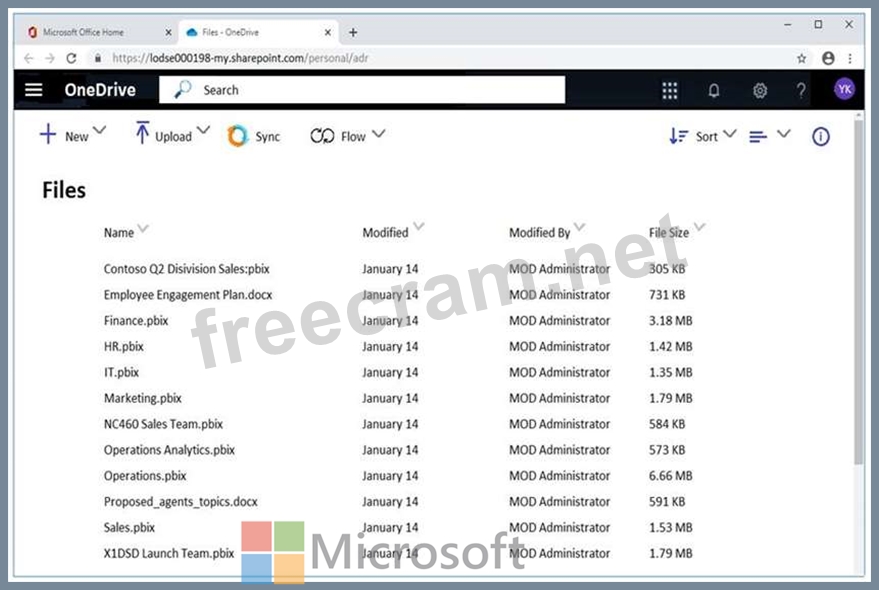Open Sales.pbix file
Viewport: 879px width, 590px height.
[129, 527]
